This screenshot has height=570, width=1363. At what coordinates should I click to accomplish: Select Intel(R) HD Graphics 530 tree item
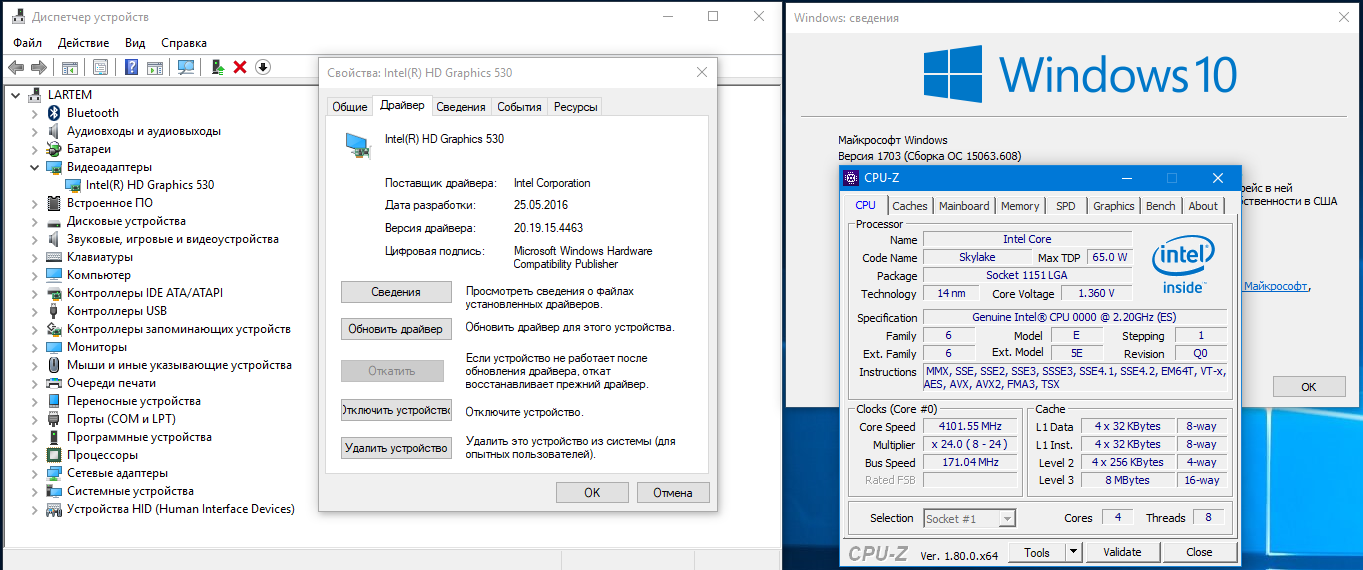point(150,185)
